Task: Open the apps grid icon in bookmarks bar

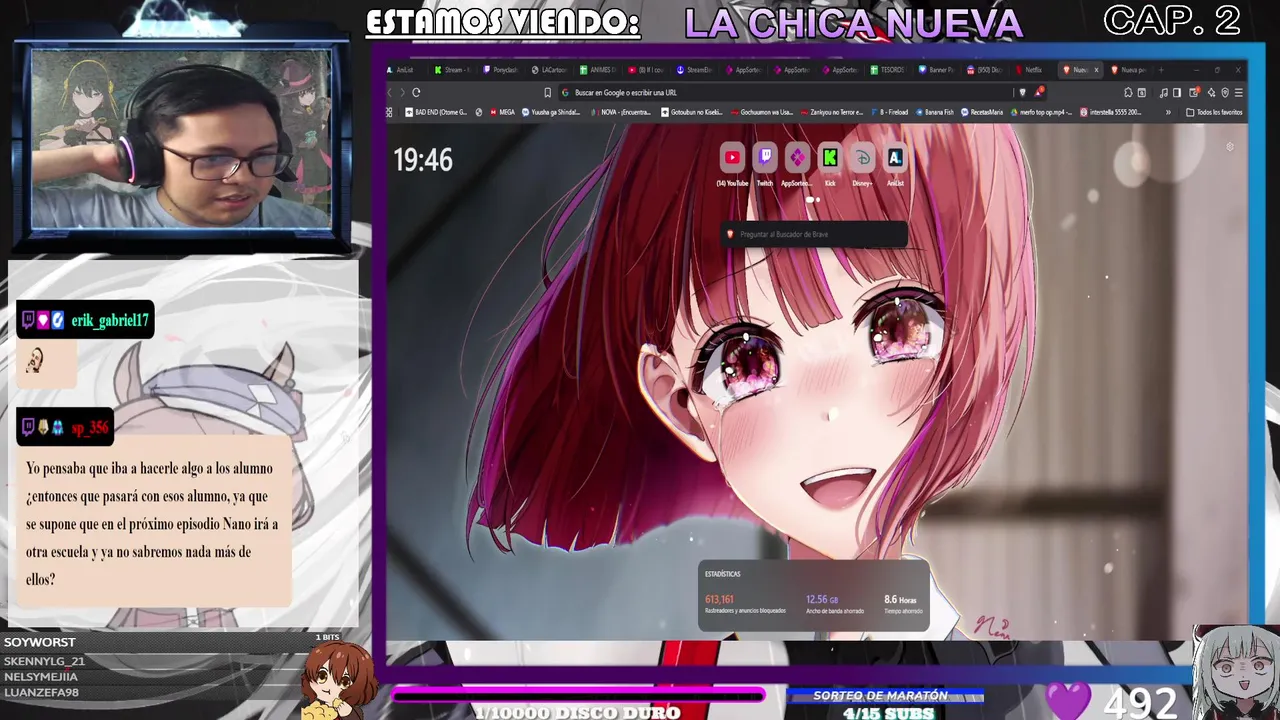Action: tap(389, 112)
